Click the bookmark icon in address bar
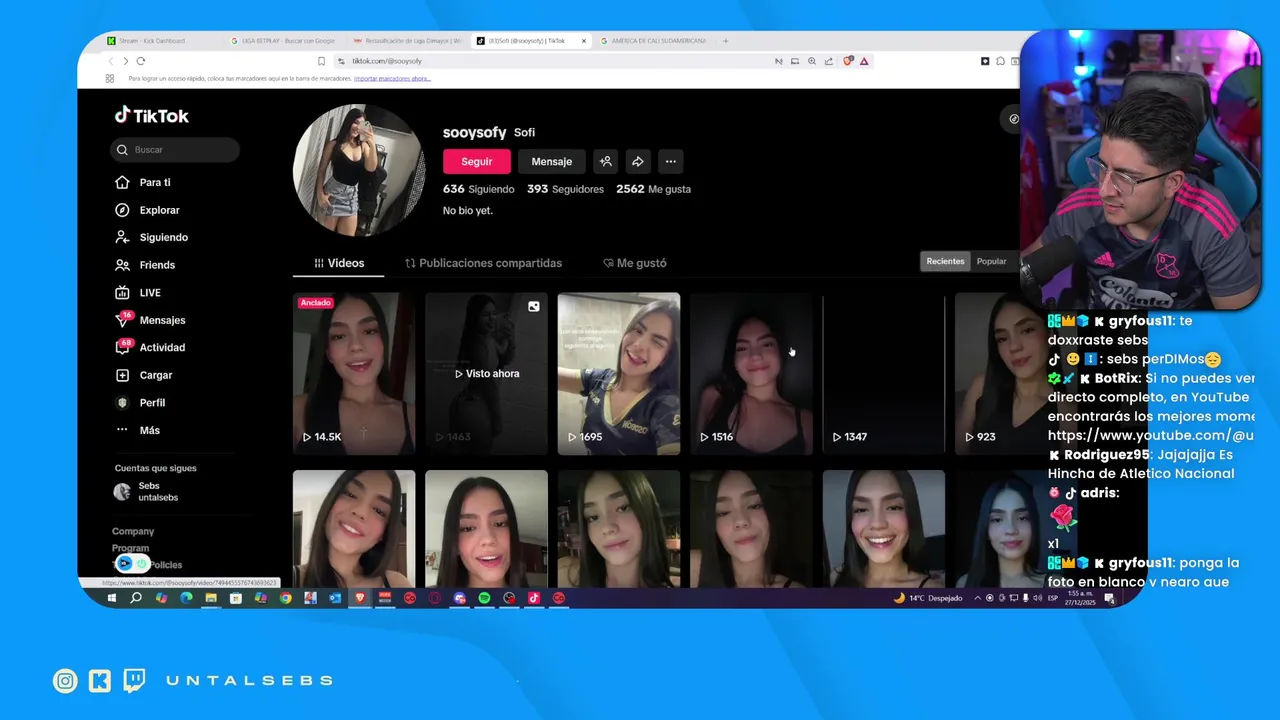 tap(321, 61)
